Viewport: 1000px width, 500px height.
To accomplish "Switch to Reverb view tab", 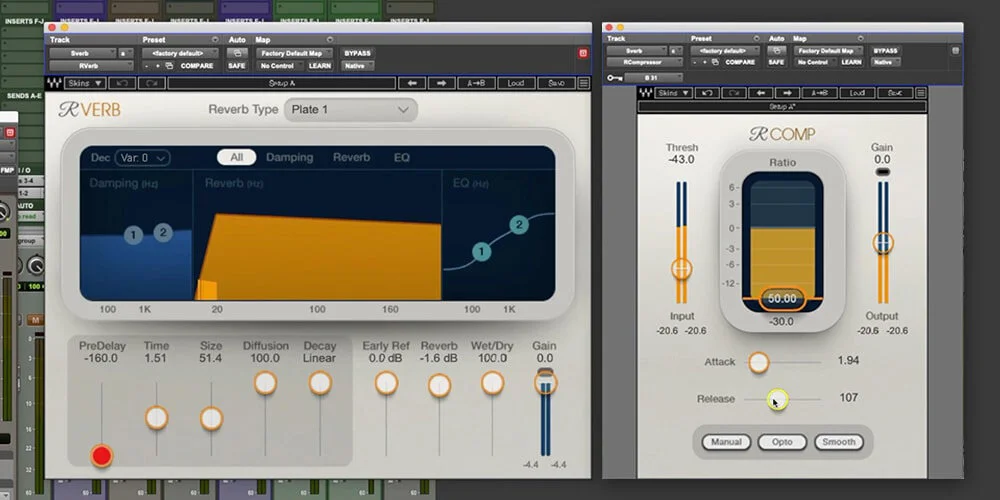I will click(x=351, y=158).
